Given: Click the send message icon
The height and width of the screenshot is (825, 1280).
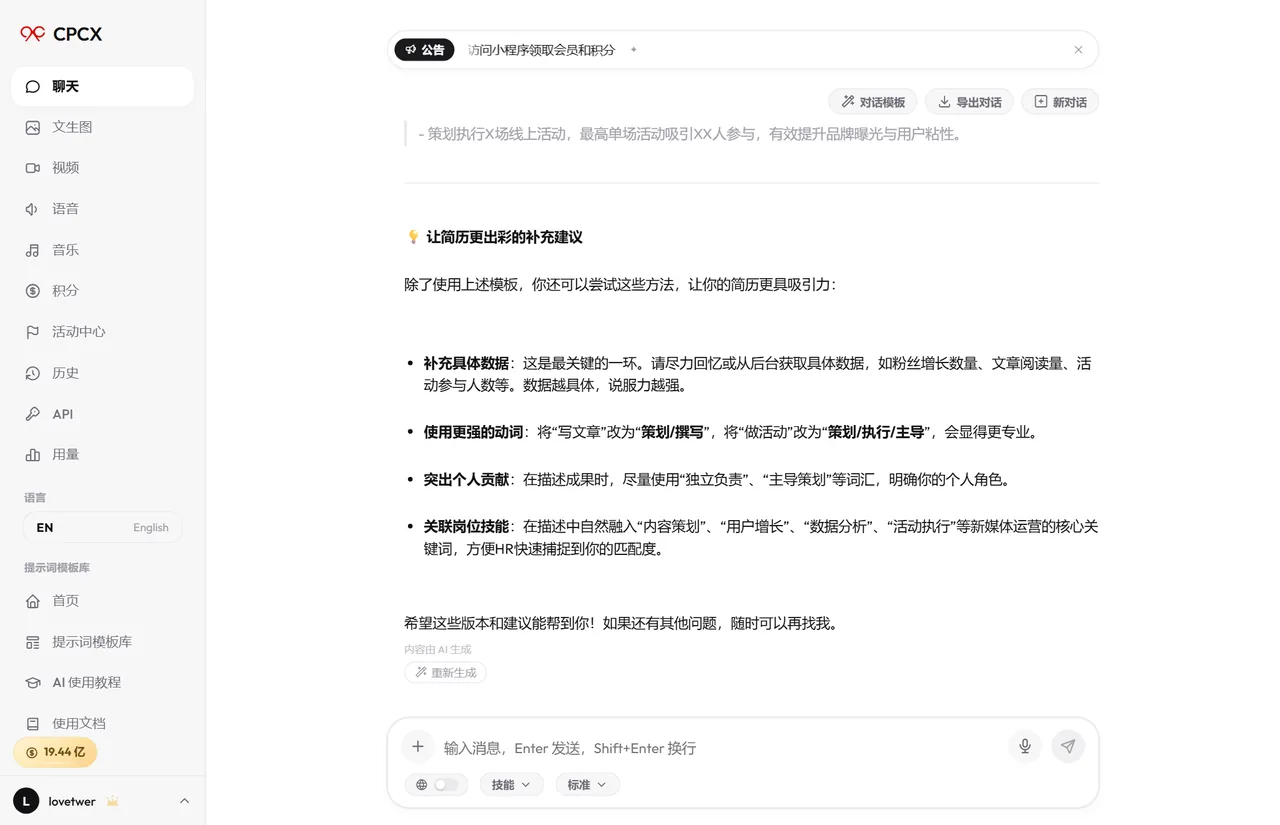Looking at the screenshot, I should coord(1068,747).
